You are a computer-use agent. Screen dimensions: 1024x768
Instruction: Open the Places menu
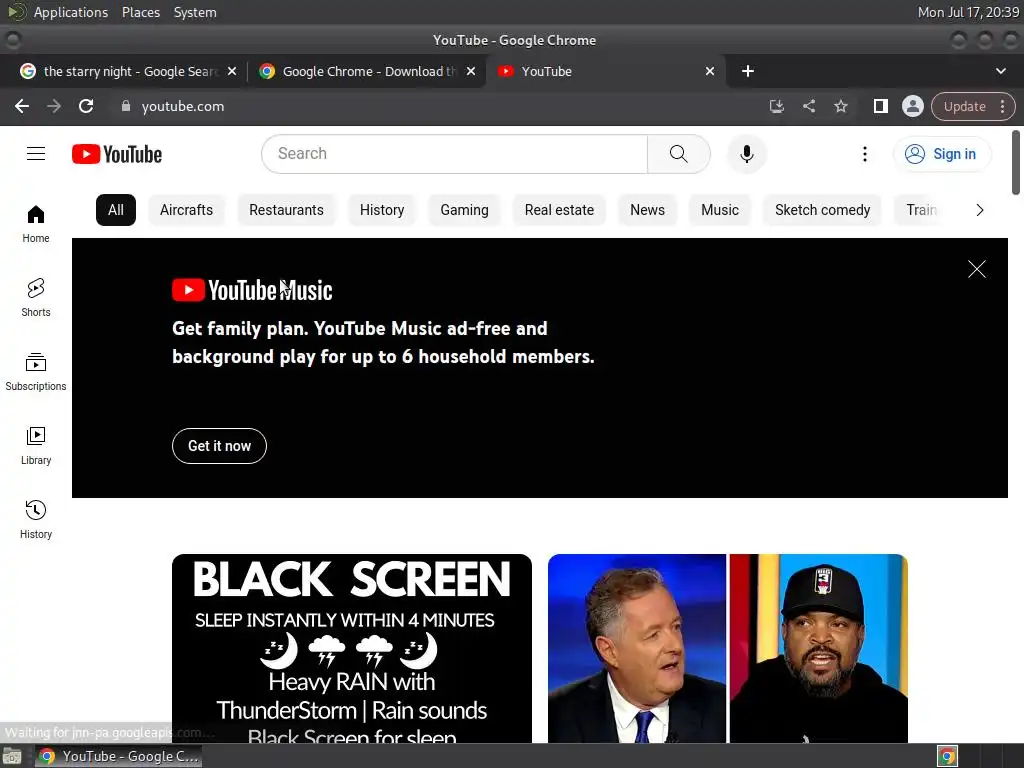point(140,12)
